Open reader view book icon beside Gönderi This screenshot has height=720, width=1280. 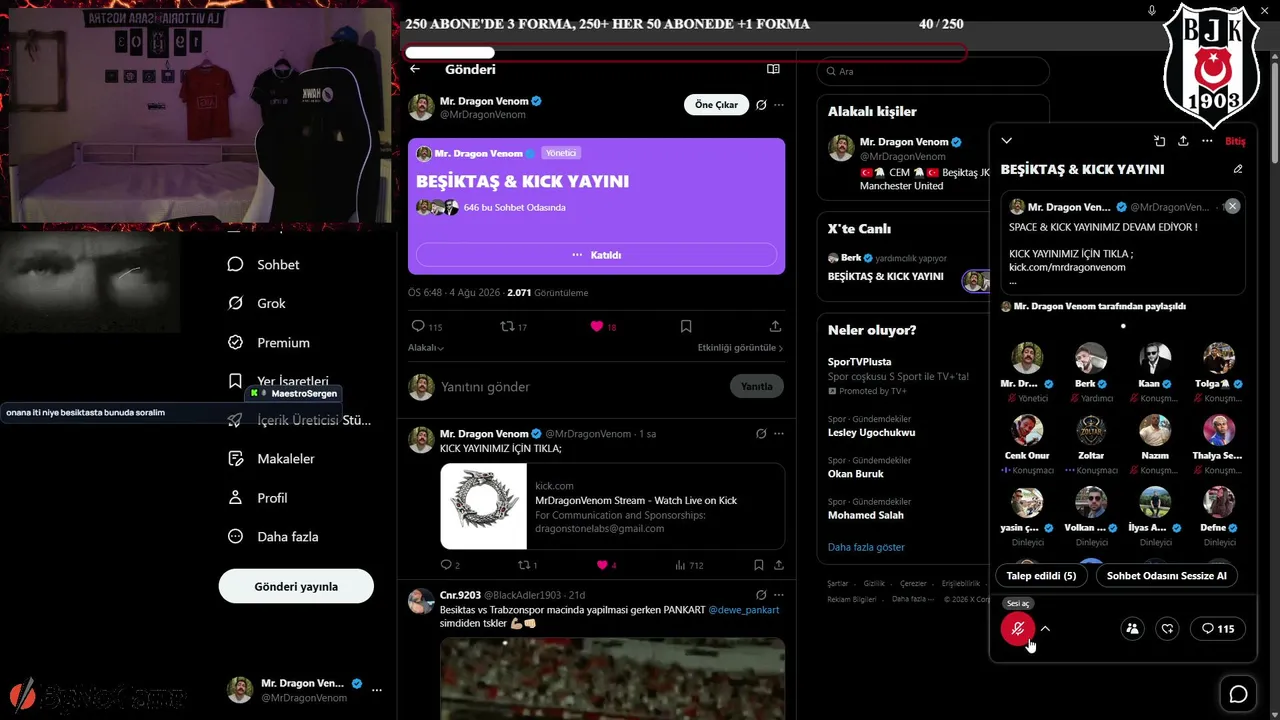point(773,69)
